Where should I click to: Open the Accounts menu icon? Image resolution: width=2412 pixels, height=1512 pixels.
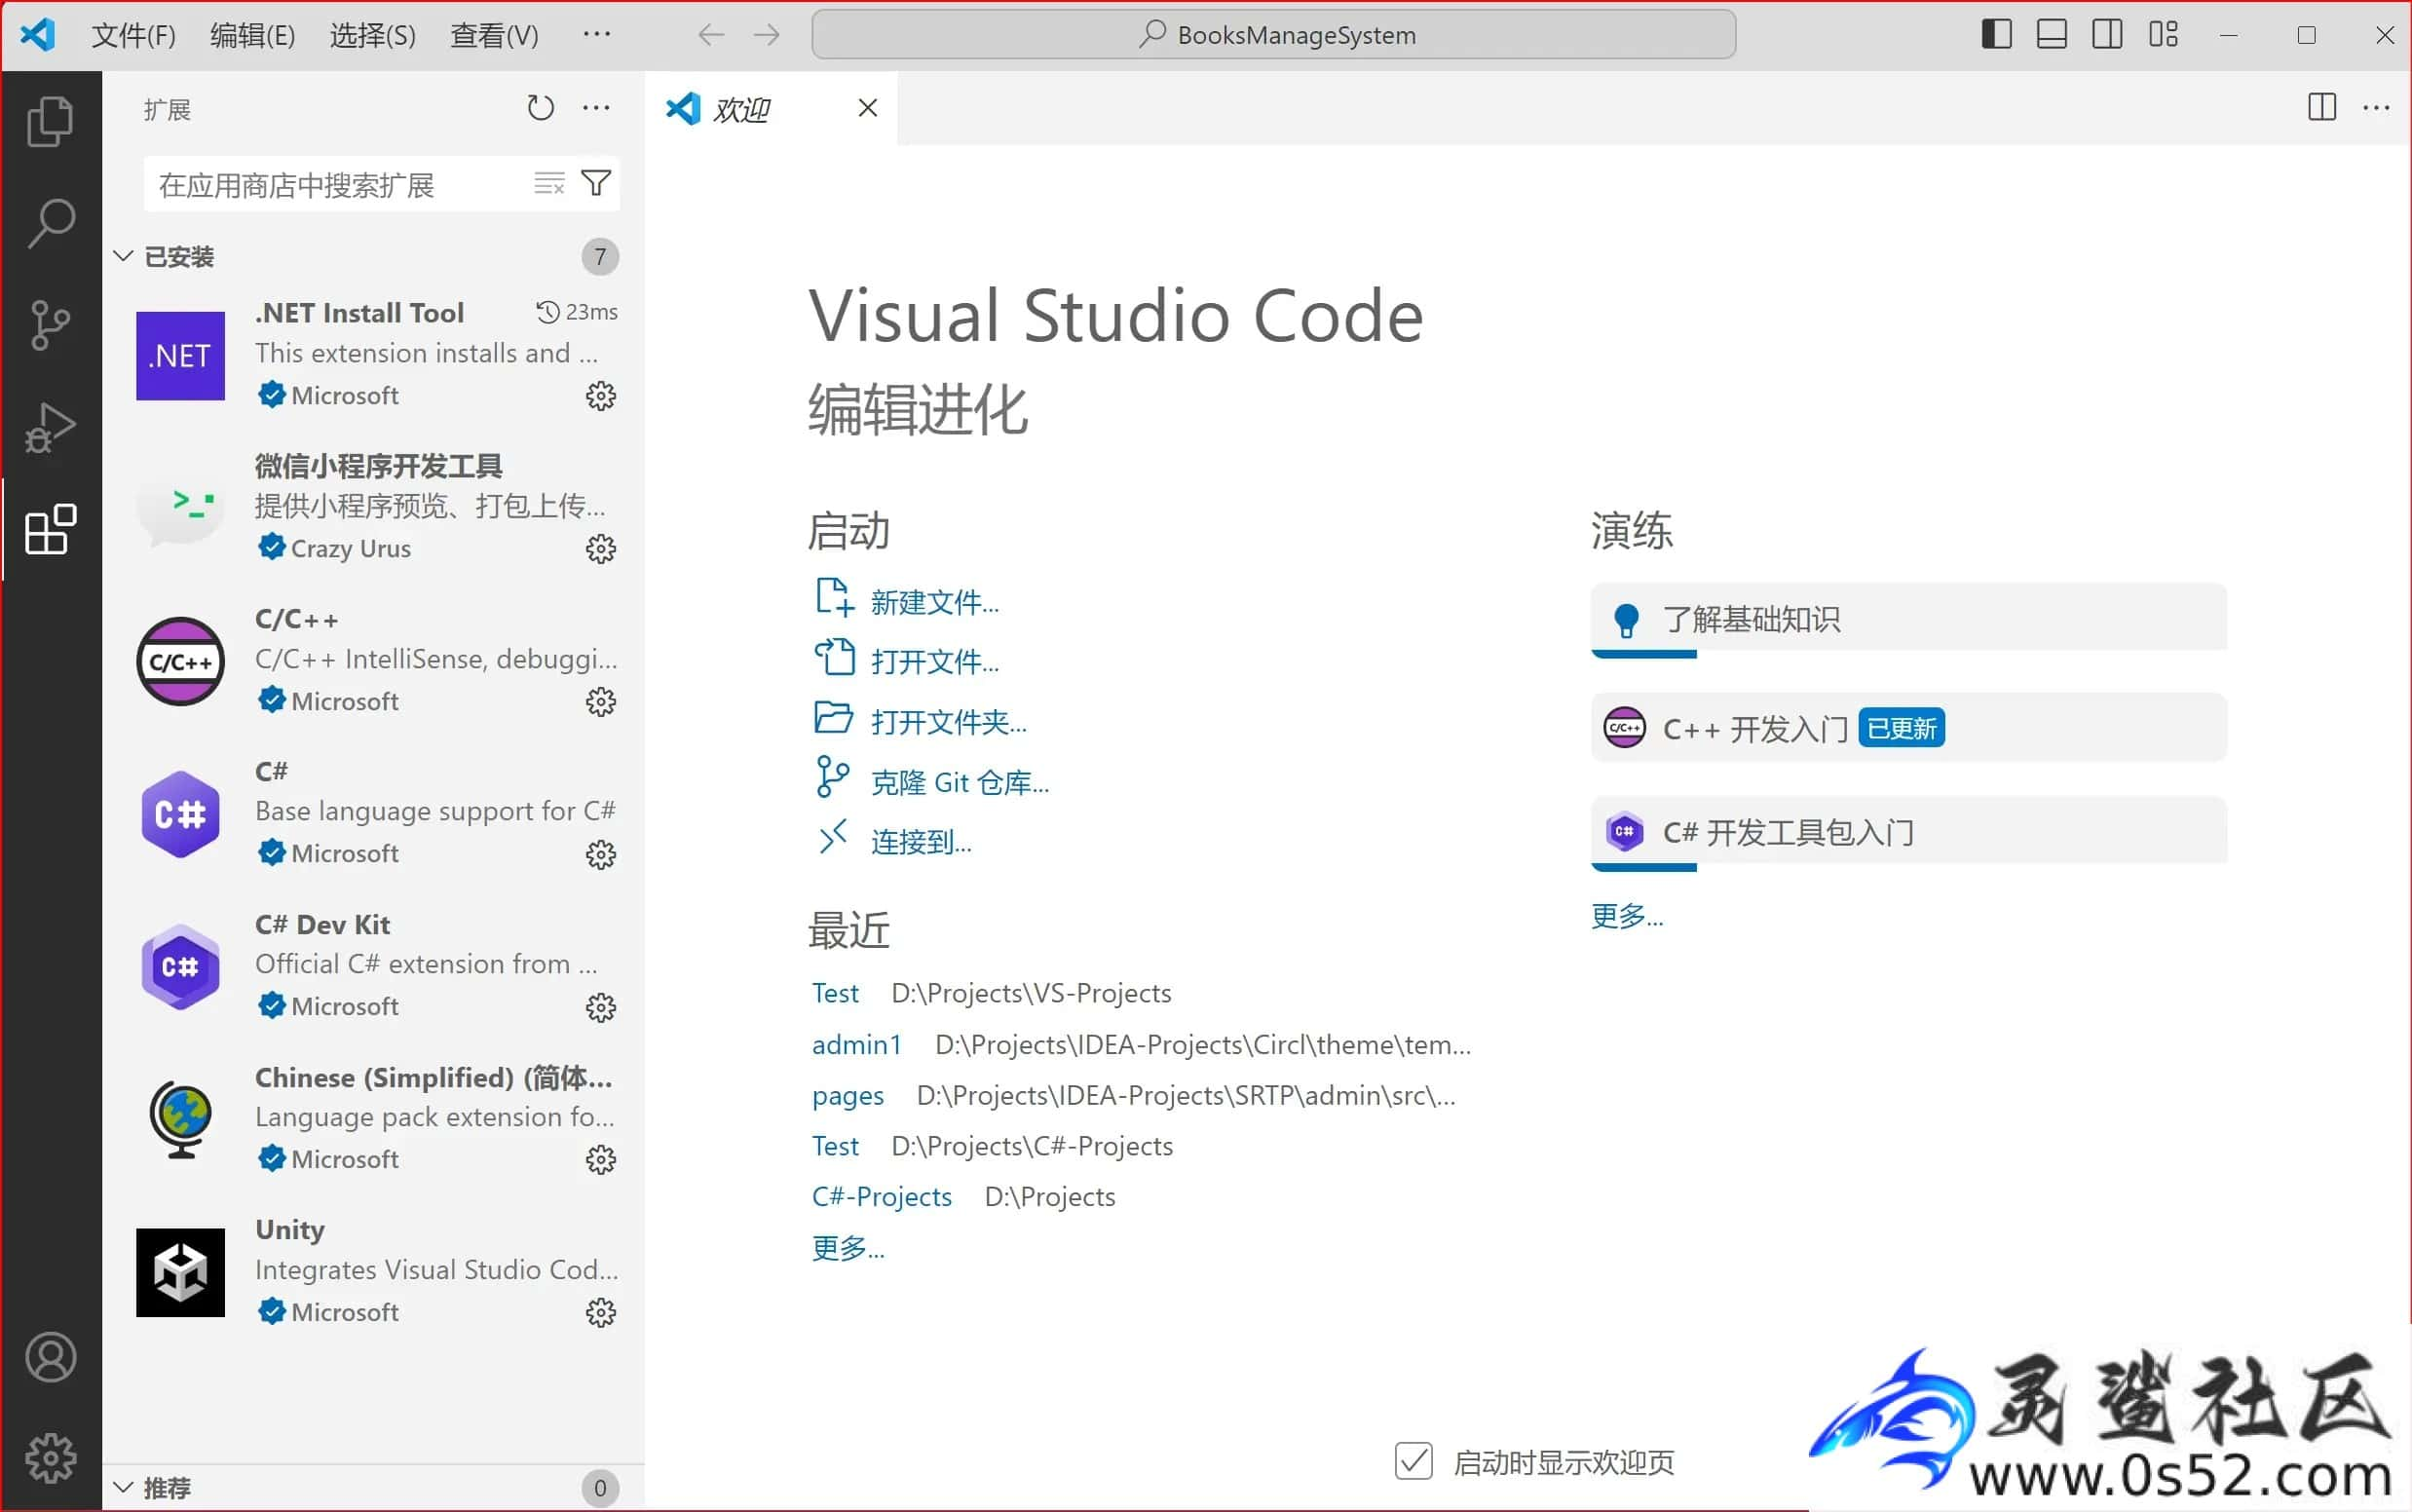click(x=50, y=1357)
